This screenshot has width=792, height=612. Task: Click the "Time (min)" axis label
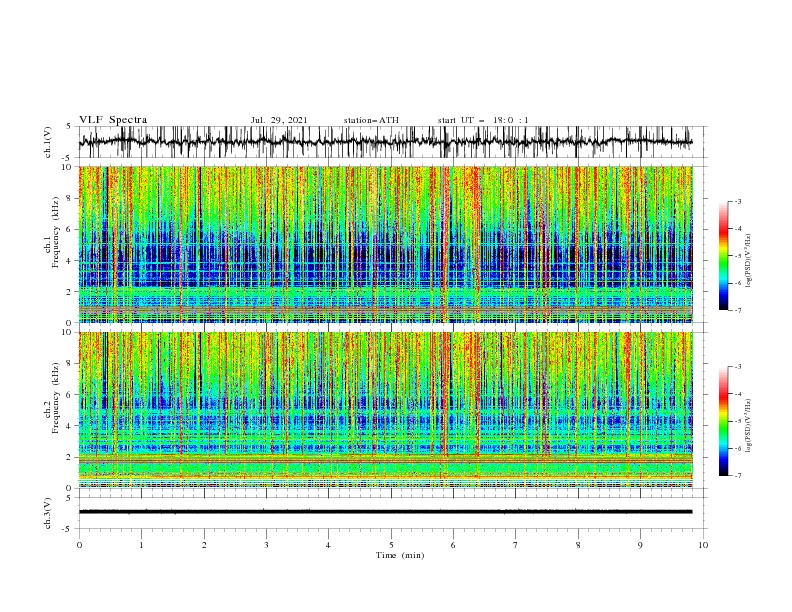pyautogui.click(x=400, y=555)
